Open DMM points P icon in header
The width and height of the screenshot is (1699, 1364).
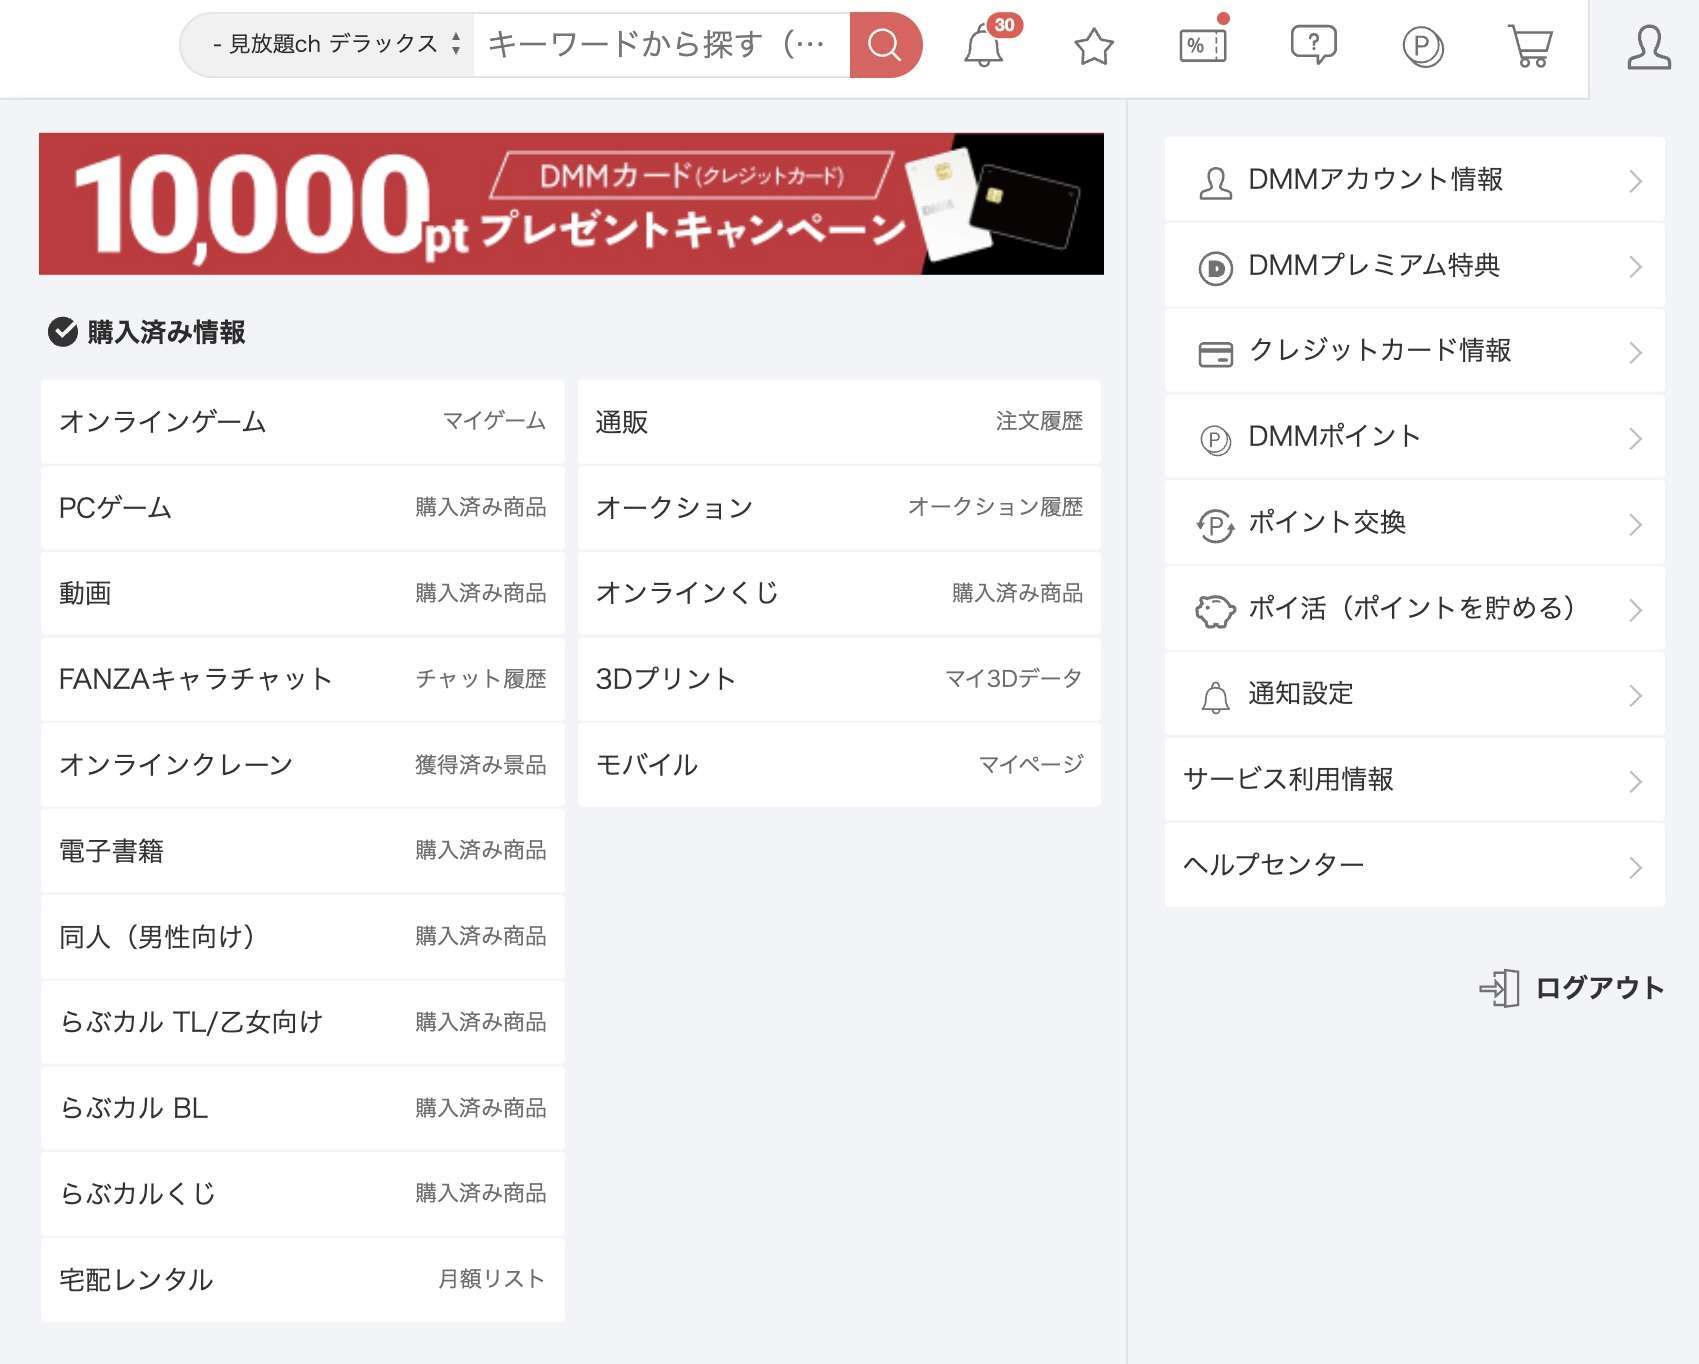1422,46
